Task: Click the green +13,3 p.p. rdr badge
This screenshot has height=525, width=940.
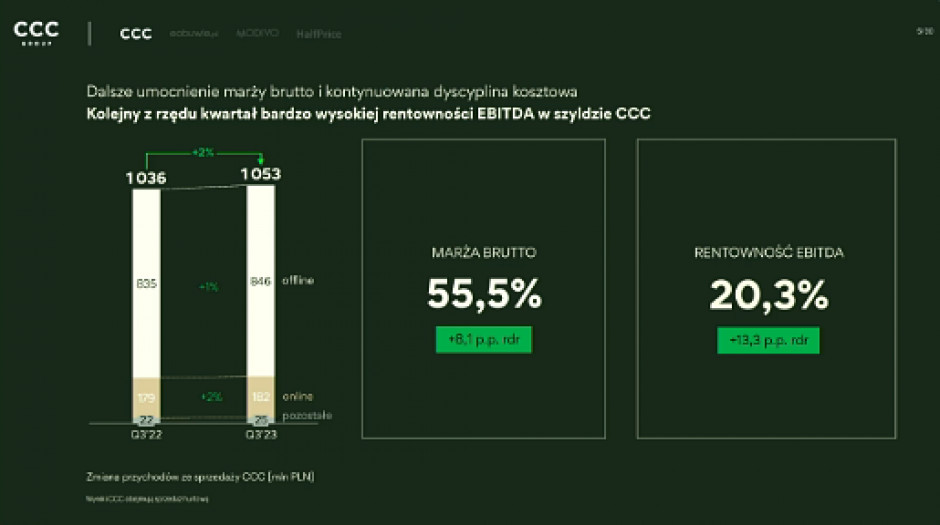Action: tap(768, 339)
